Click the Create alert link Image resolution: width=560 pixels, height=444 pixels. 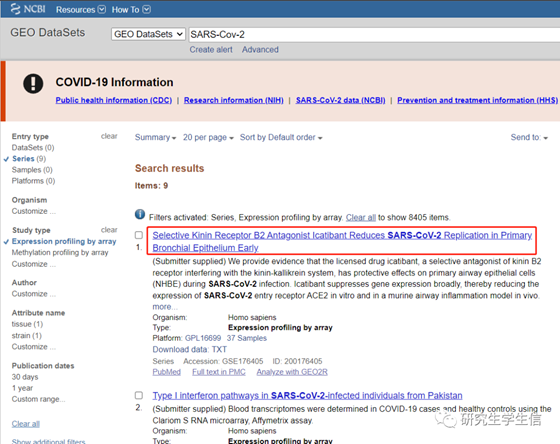[211, 50]
